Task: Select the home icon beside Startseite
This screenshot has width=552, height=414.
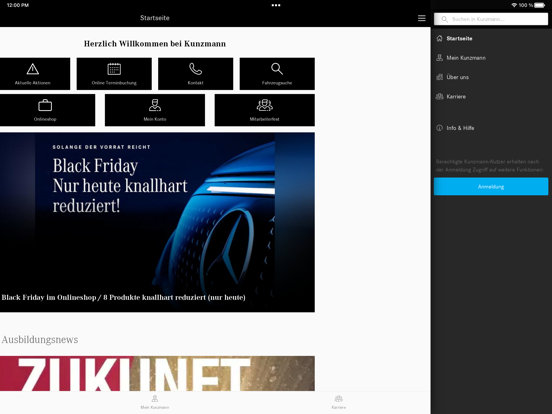Action: click(439, 38)
